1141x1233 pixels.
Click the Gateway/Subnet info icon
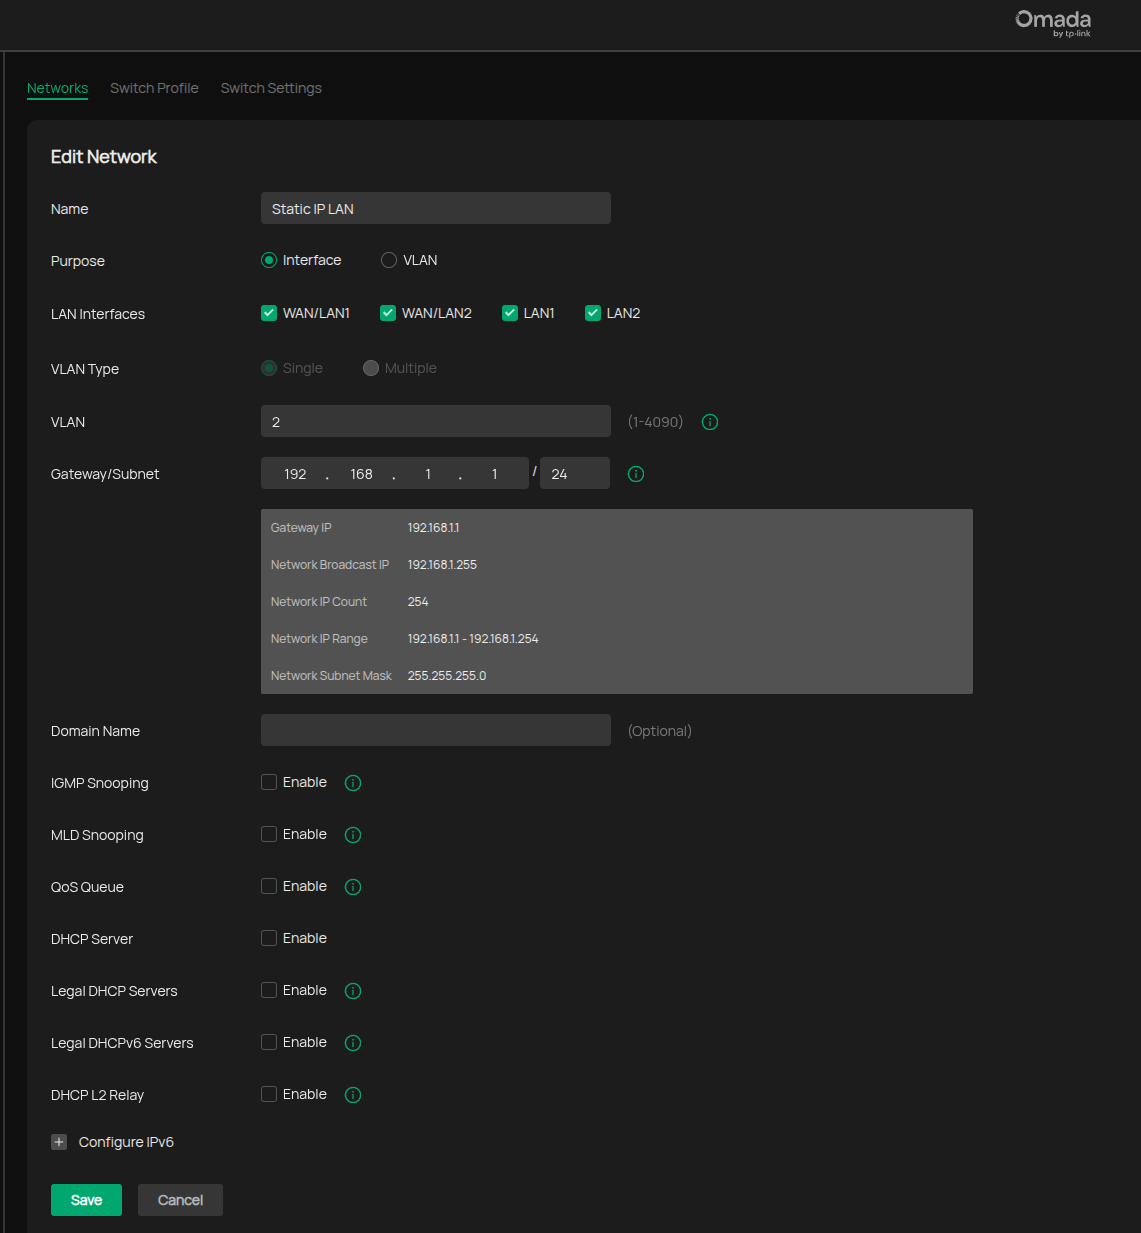click(636, 474)
